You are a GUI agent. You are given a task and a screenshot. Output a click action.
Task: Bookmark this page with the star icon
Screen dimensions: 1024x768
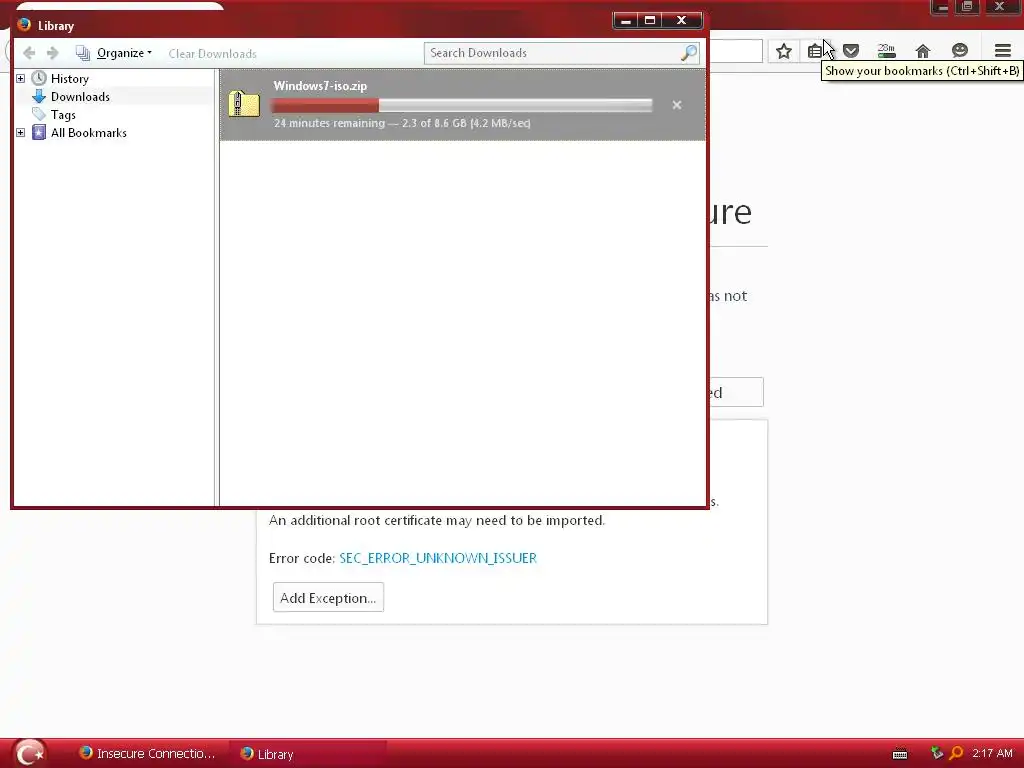tap(784, 51)
